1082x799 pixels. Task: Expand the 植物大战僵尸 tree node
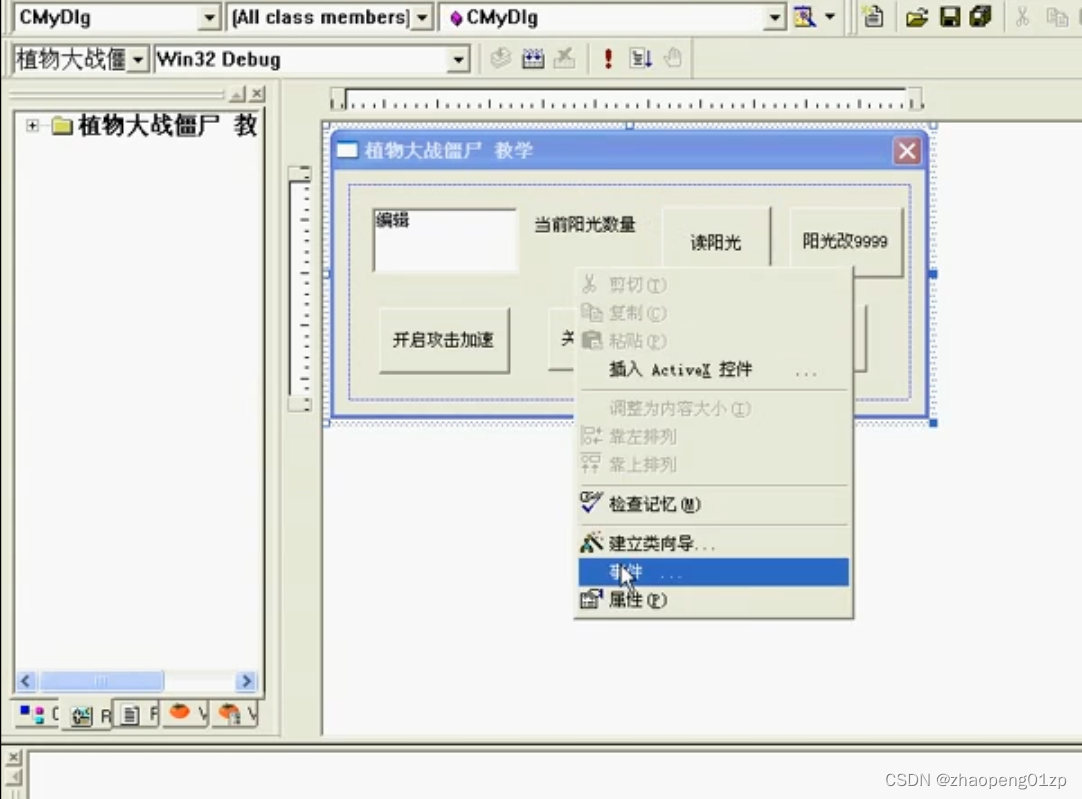(32, 126)
